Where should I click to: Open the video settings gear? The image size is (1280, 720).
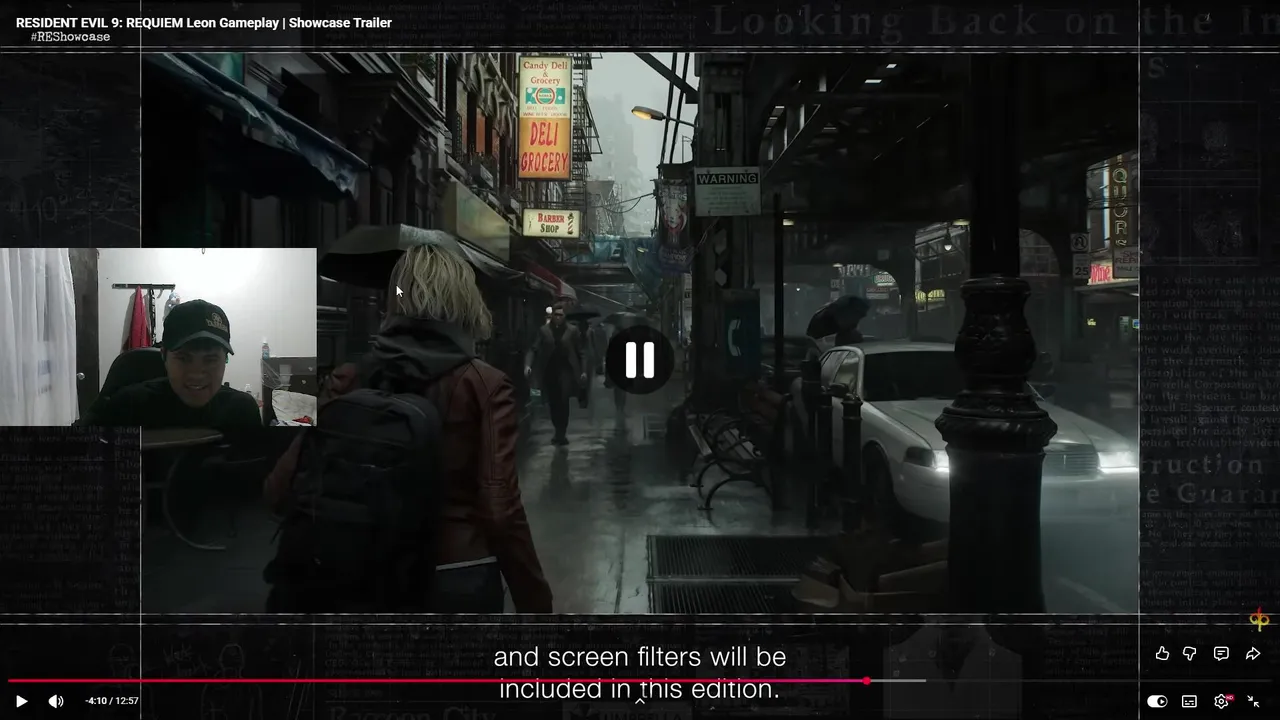[1222, 701]
